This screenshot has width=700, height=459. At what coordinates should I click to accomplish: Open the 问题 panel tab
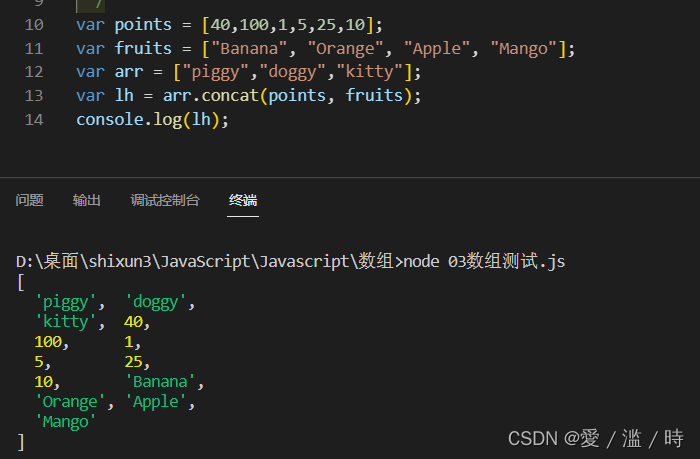point(29,200)
